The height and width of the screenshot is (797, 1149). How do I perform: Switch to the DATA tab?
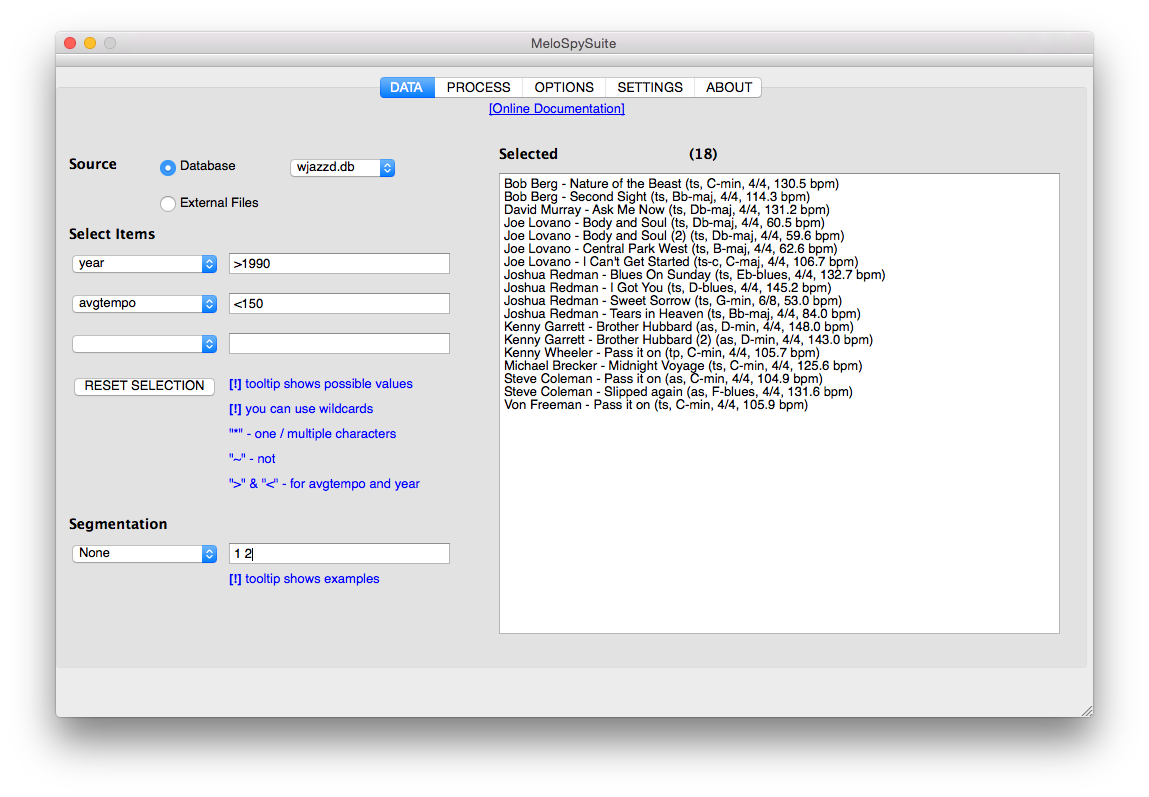pos(407,87)
